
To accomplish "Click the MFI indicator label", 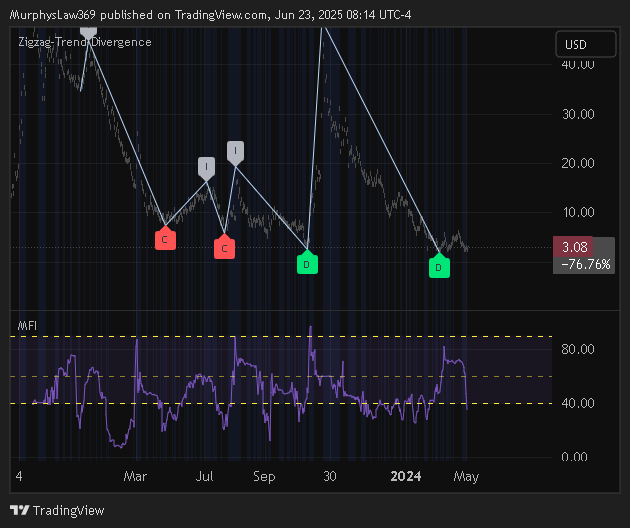I will [27, 325].
